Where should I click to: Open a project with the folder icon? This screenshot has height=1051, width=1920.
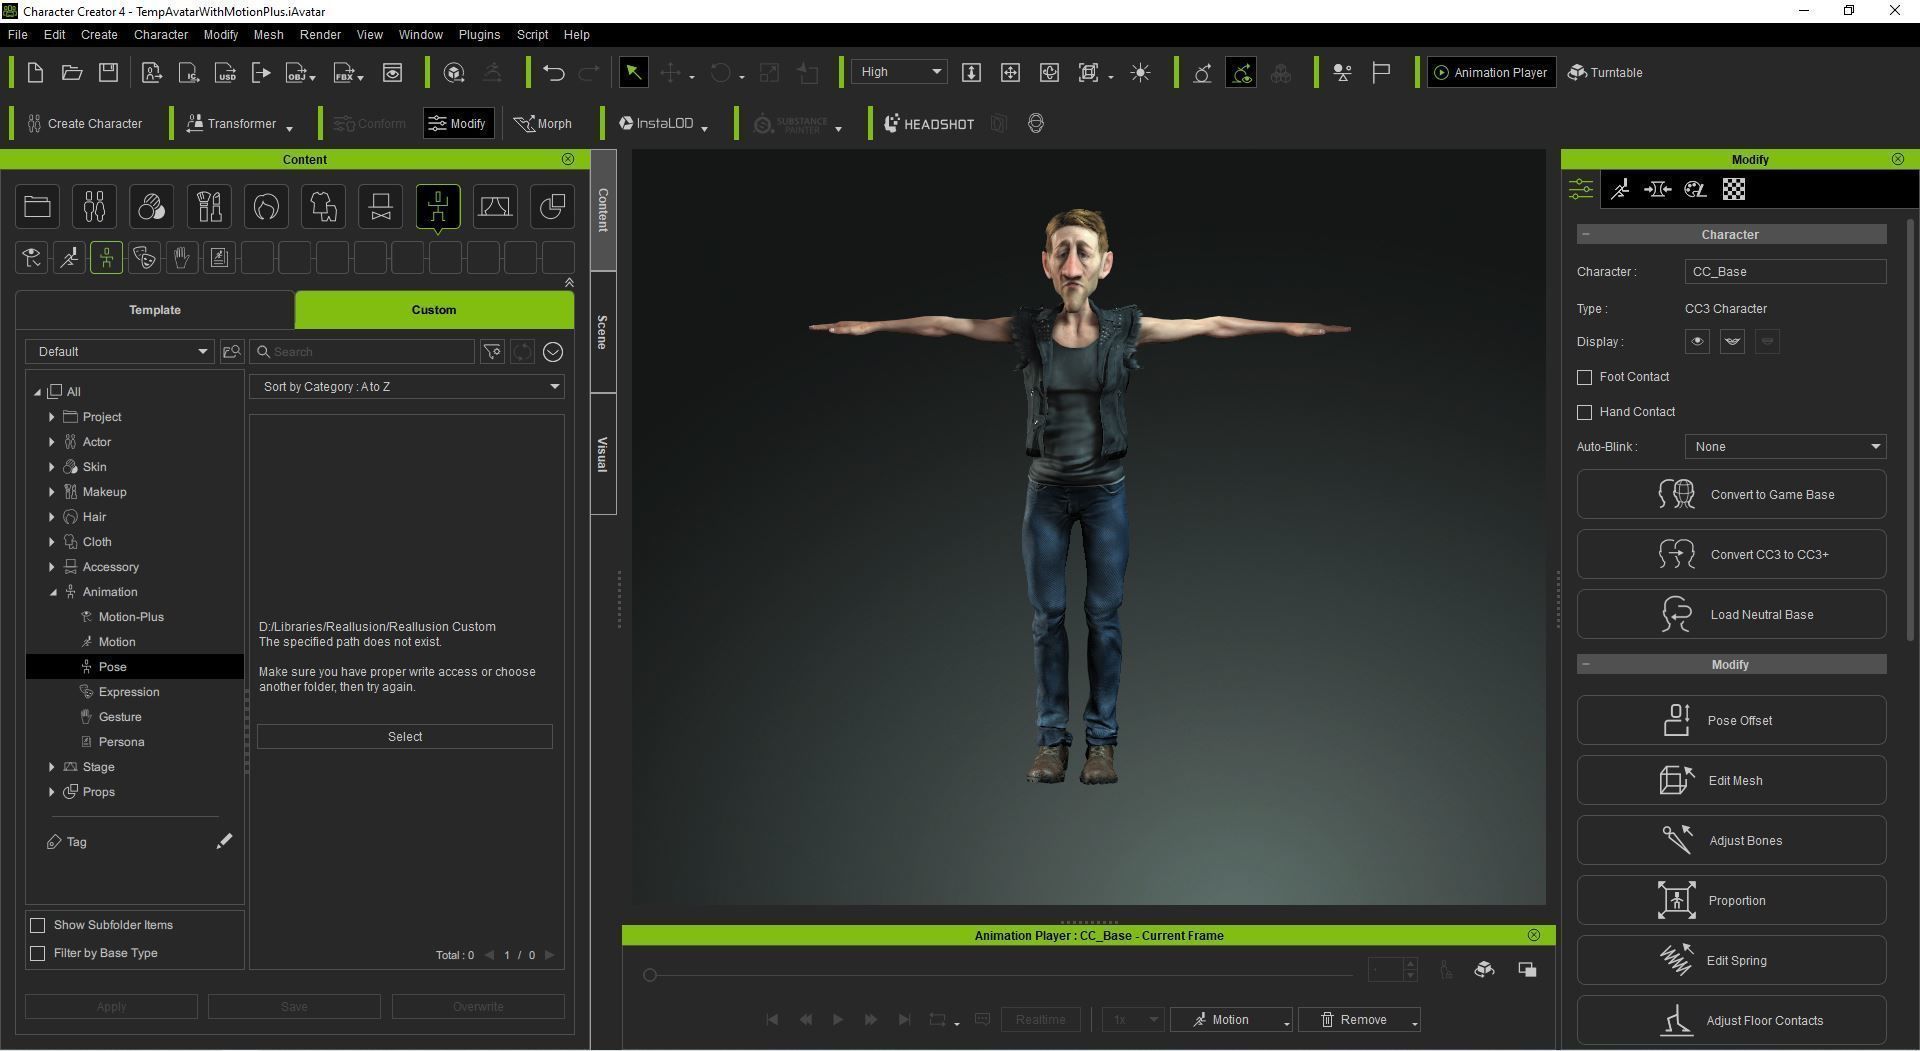click(72, 72)
